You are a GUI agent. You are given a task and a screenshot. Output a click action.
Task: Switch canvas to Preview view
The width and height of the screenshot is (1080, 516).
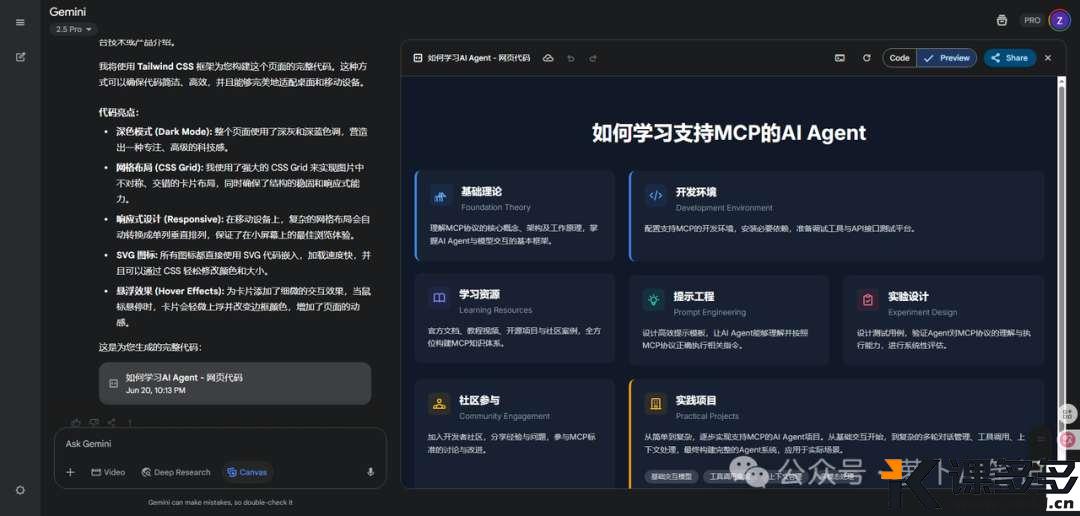pos(947,58)
